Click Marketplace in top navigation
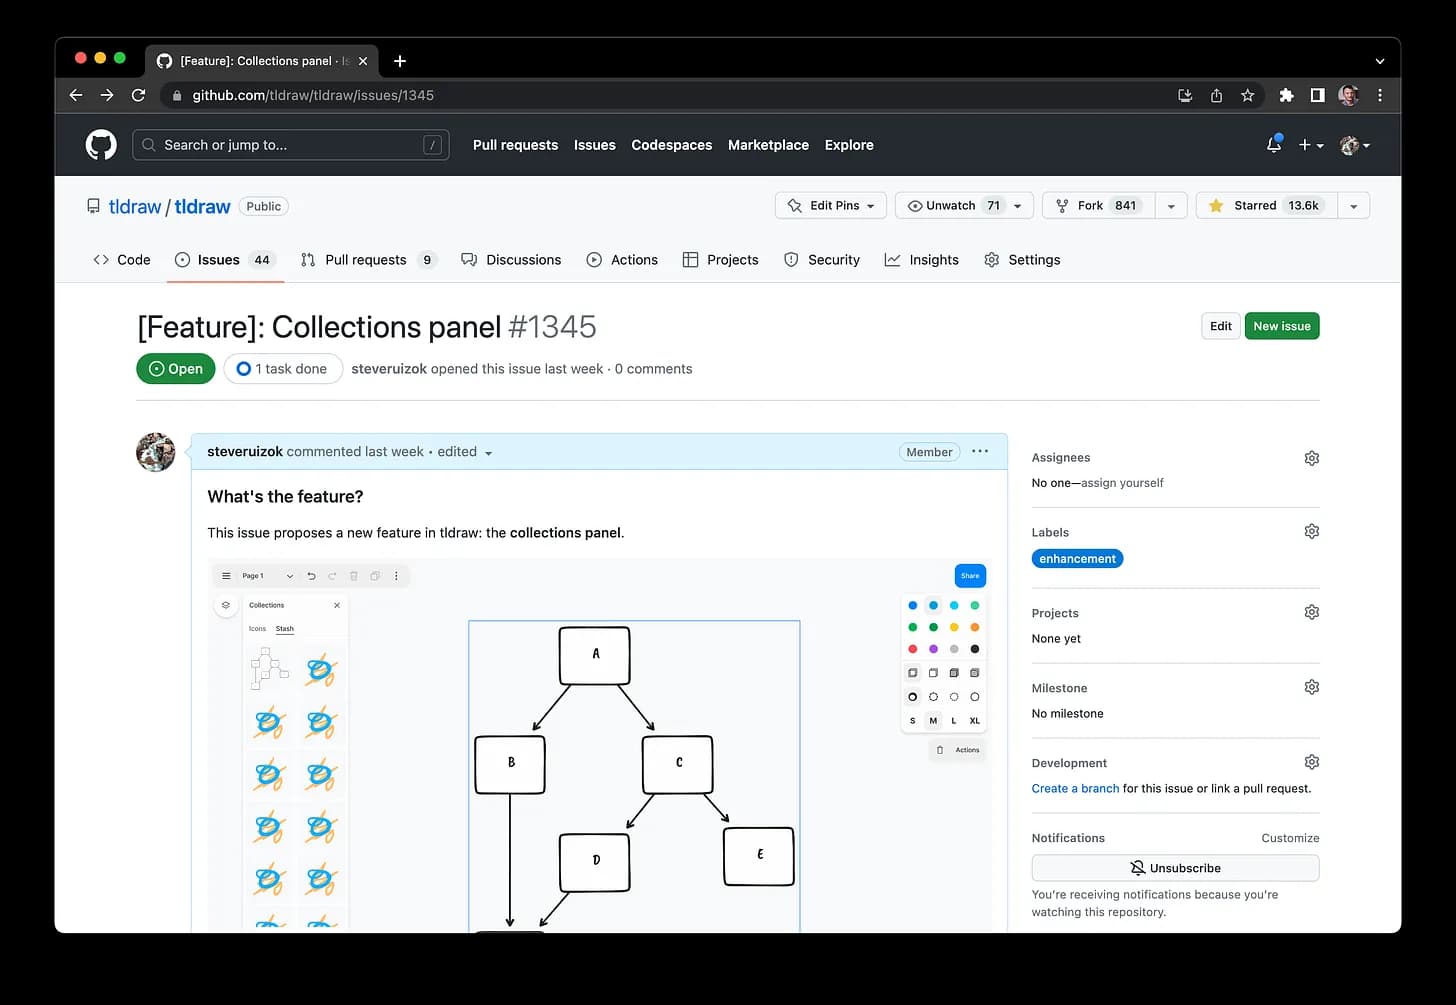Screen dimensions: 1456x1005 tap(768, 145)
